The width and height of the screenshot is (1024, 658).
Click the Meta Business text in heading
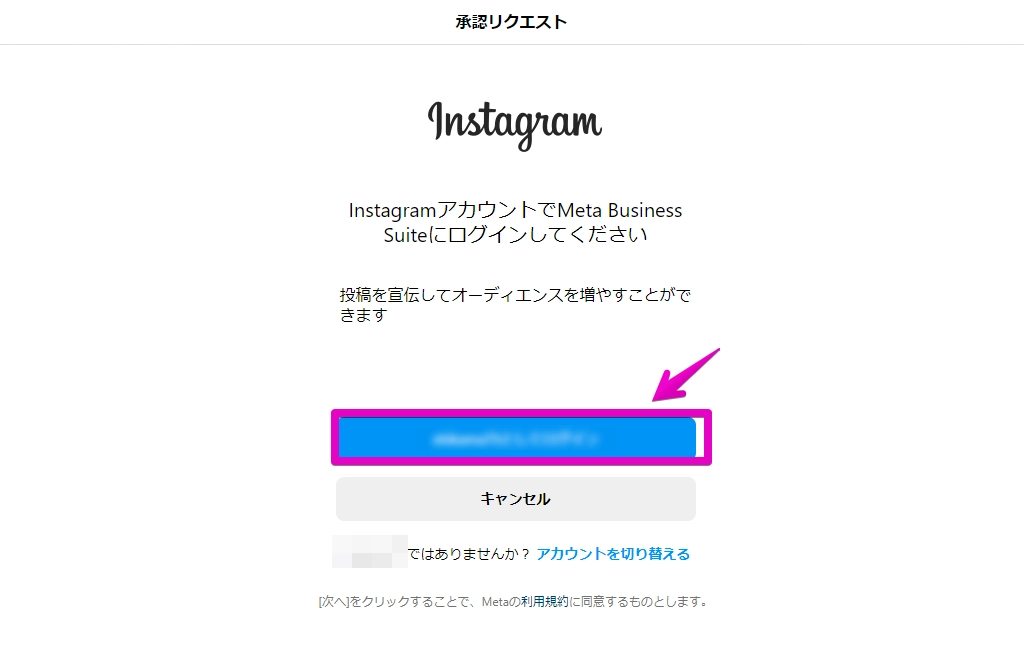tap(619, 210)
